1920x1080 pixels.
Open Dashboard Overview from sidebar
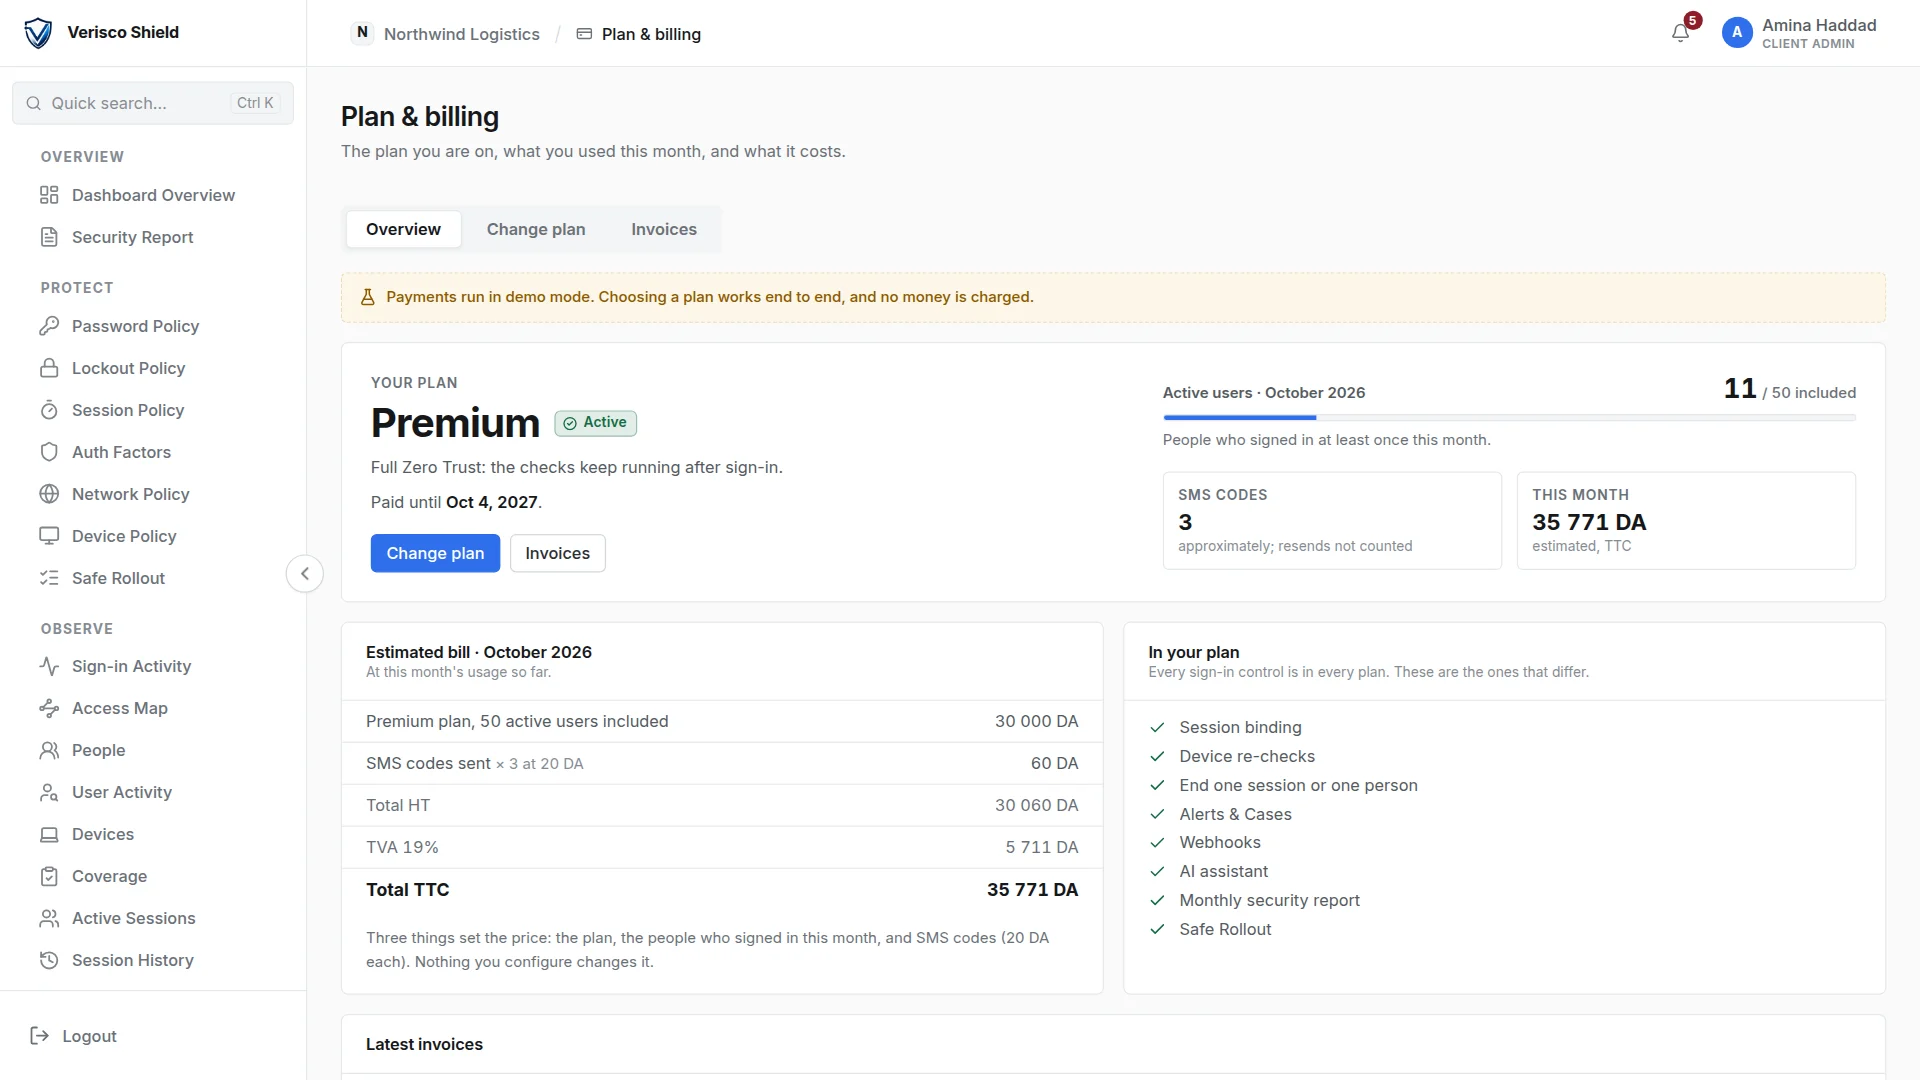(x=152, y=195)
